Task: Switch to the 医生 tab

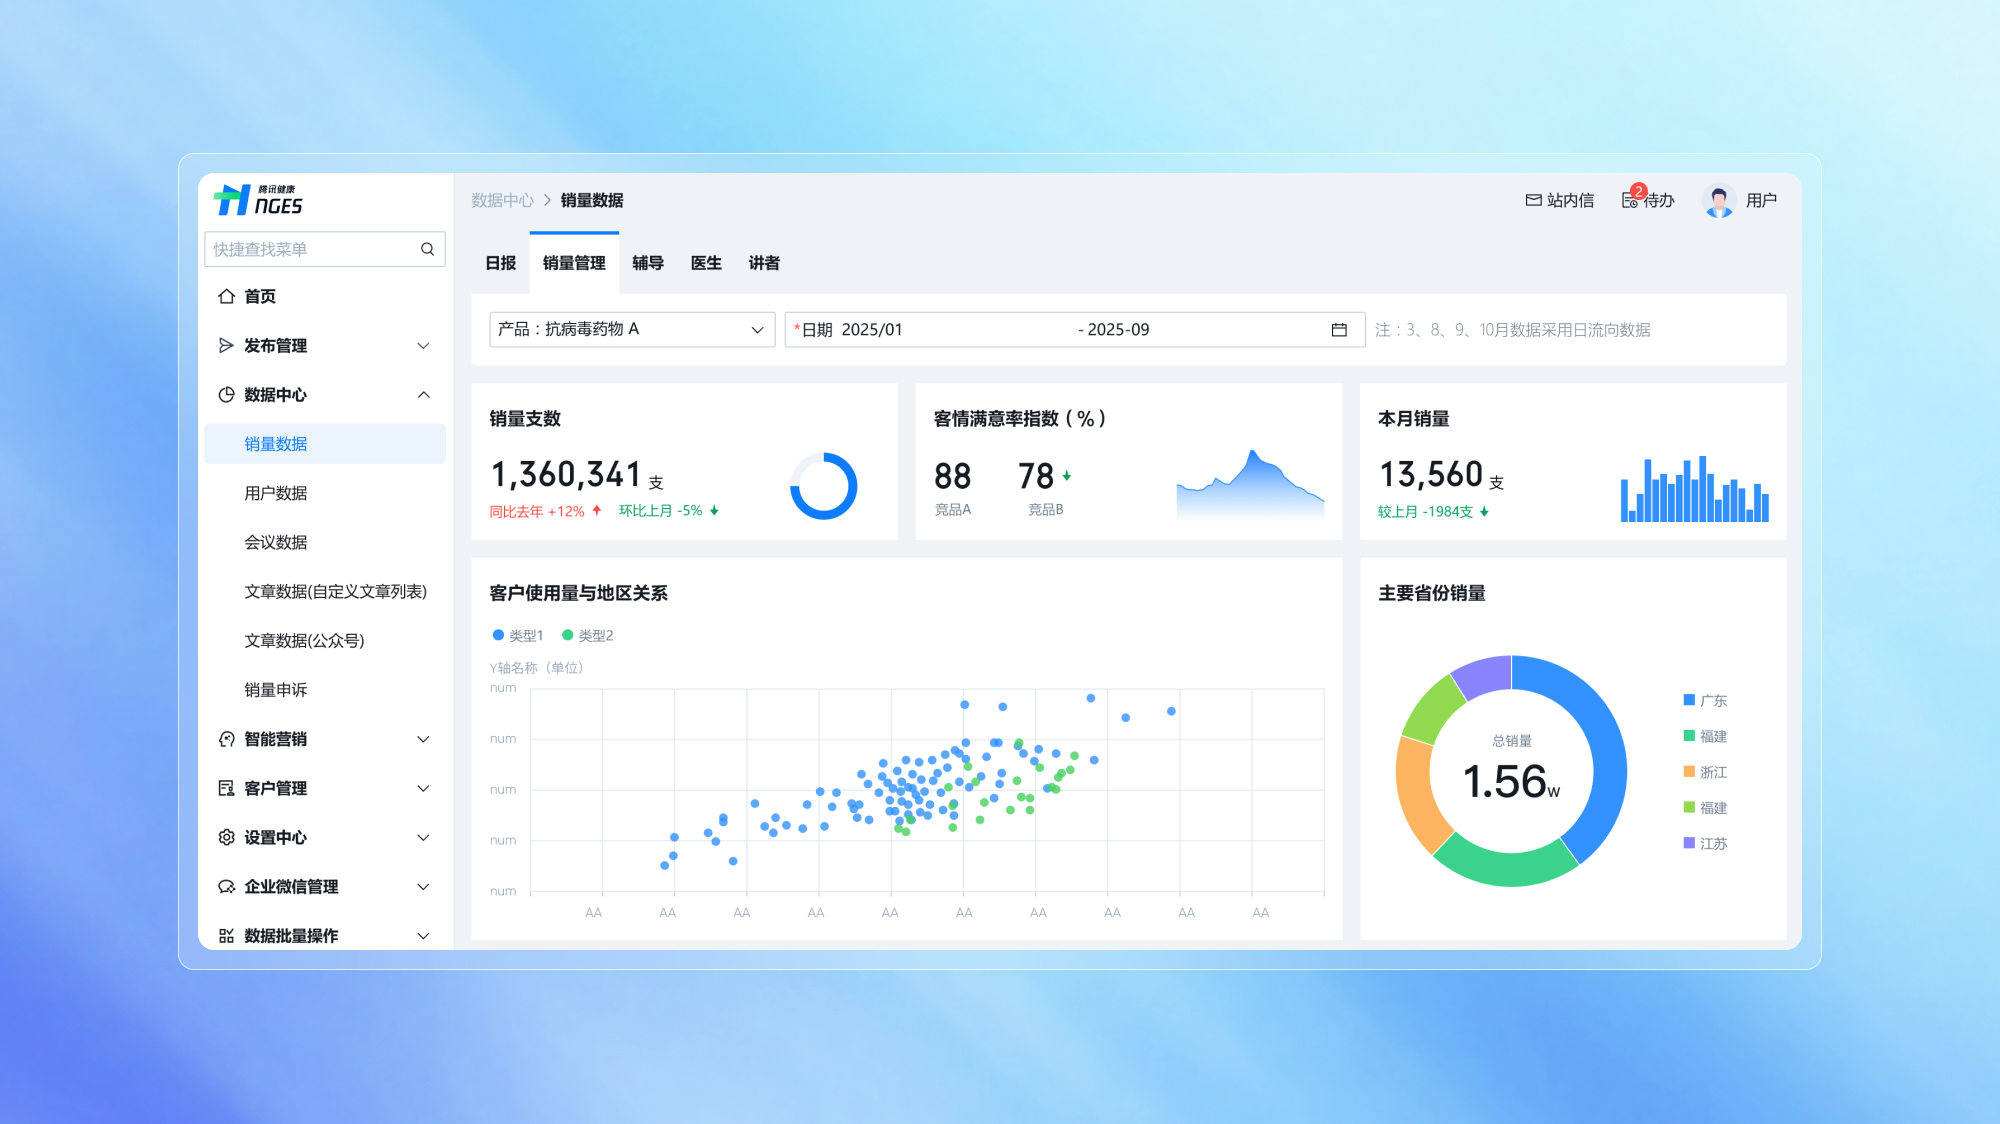Action: coord(706,263)
